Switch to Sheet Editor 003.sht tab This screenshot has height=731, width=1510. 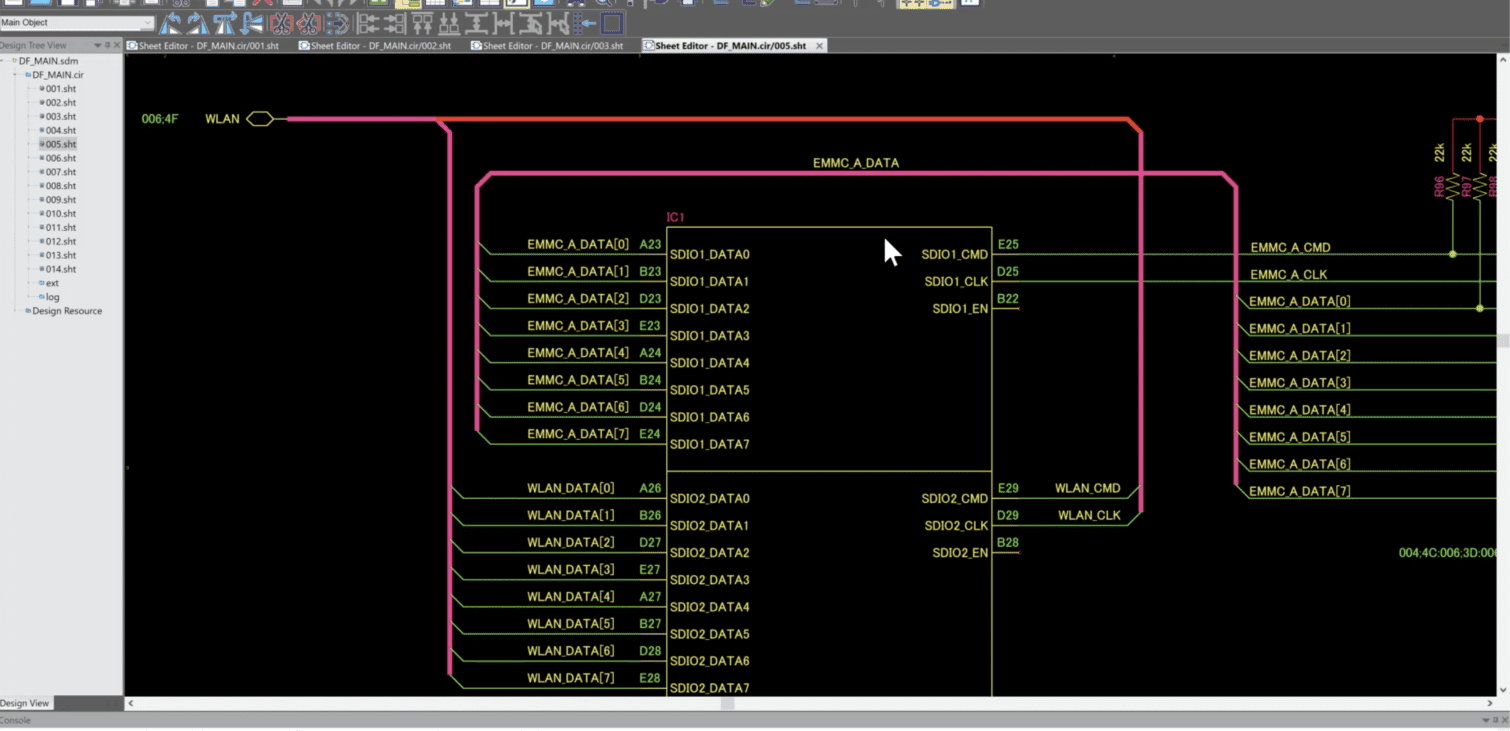click(547, 46)
